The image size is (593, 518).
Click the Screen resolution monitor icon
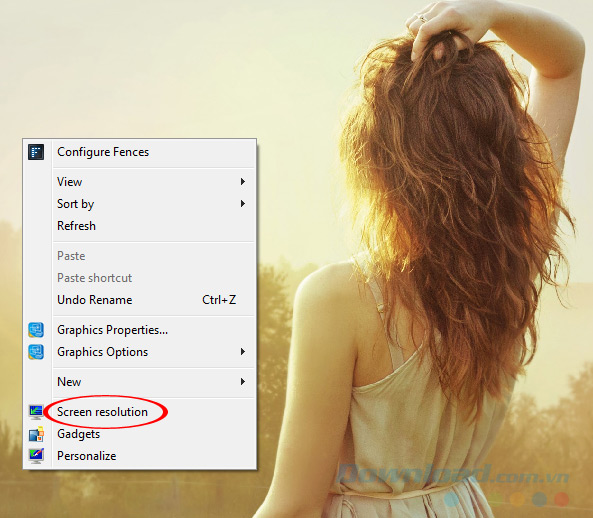click(x=36, y=412)
